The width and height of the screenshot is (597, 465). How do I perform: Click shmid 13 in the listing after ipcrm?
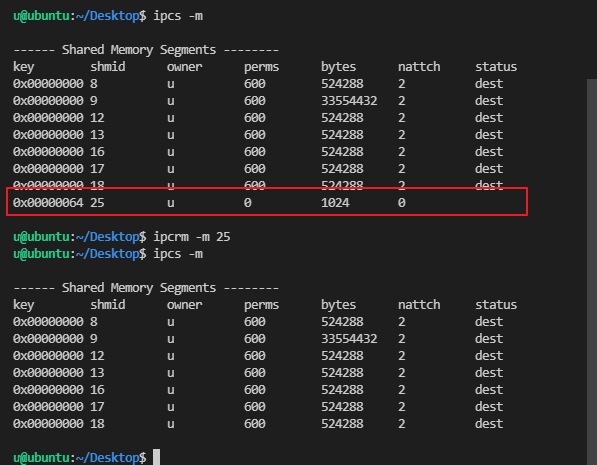(97, 373)
